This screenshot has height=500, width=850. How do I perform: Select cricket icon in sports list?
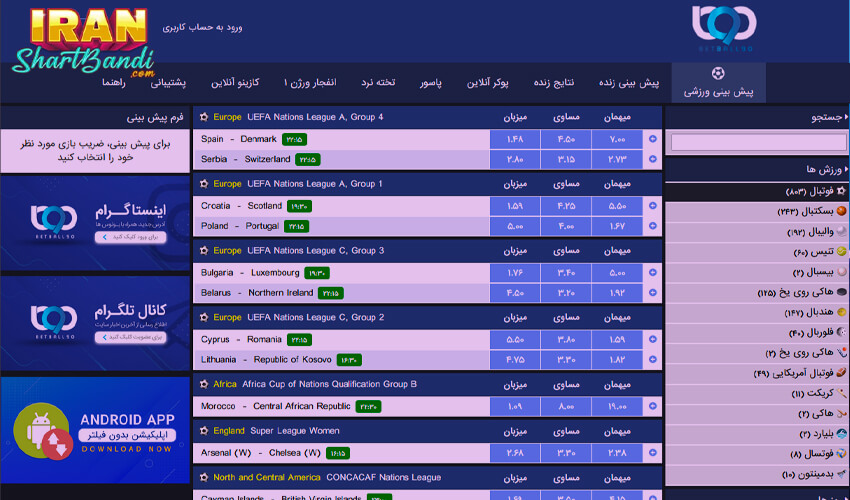click(841, 393)
